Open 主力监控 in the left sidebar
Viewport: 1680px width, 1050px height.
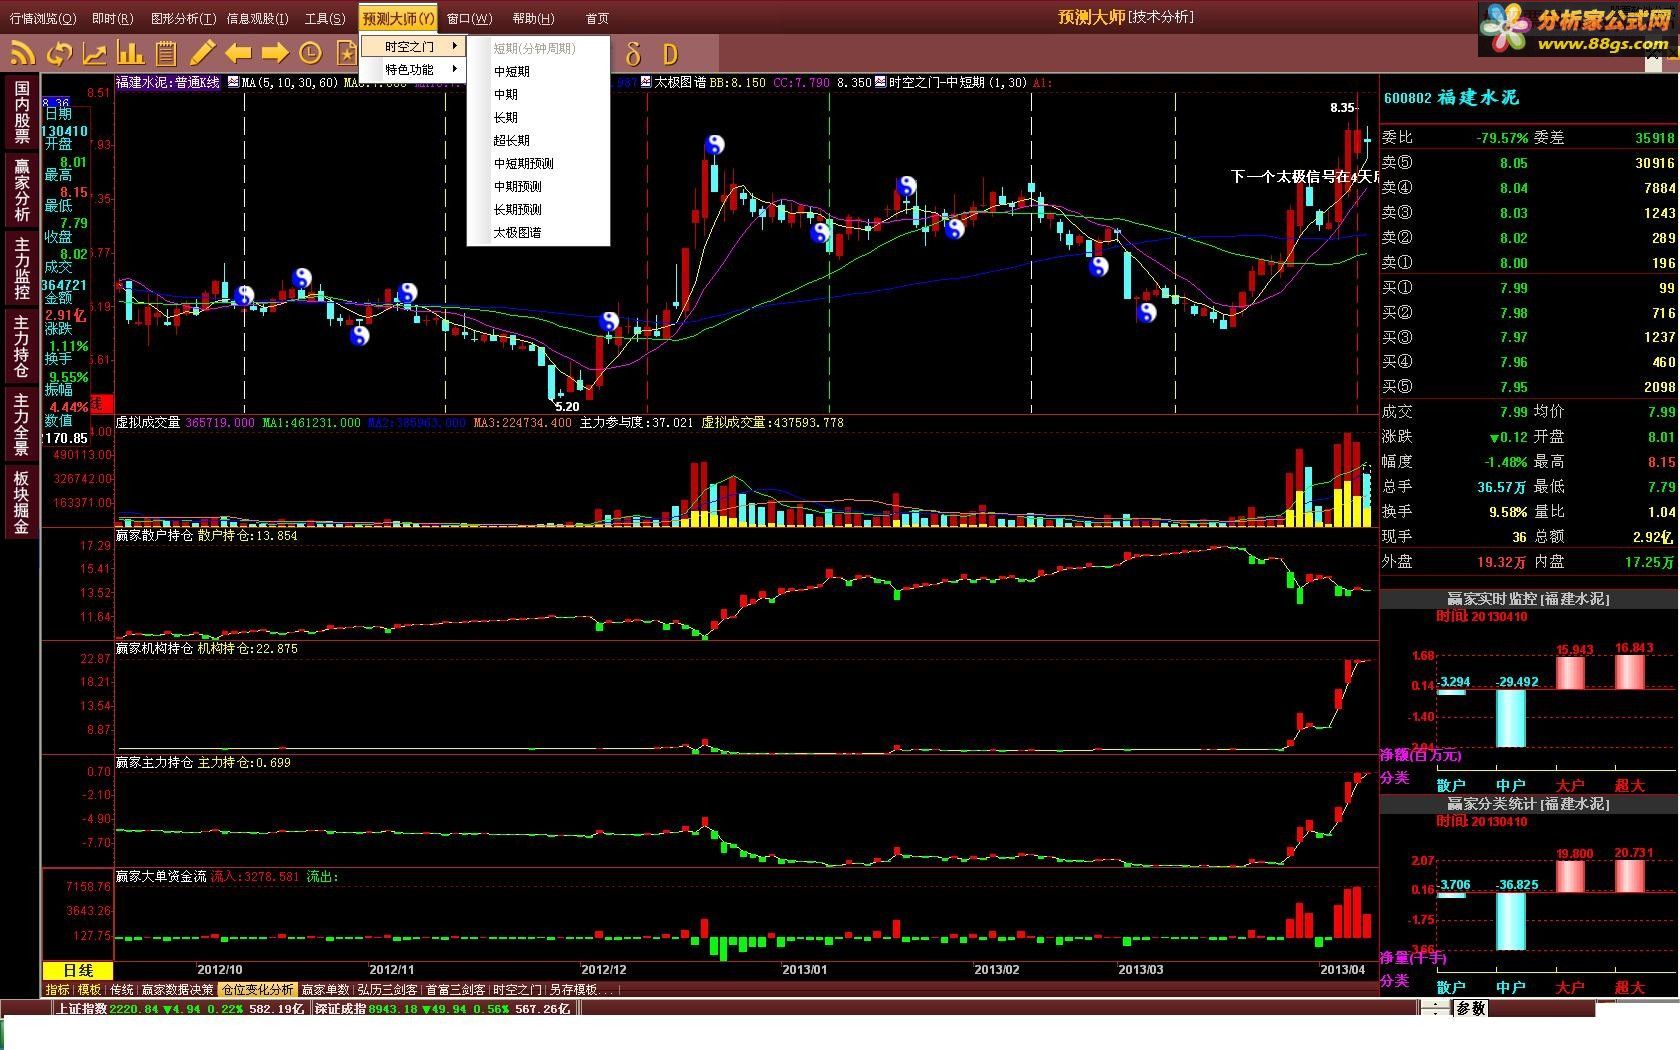pyautogui.click(x=21, y=267)
